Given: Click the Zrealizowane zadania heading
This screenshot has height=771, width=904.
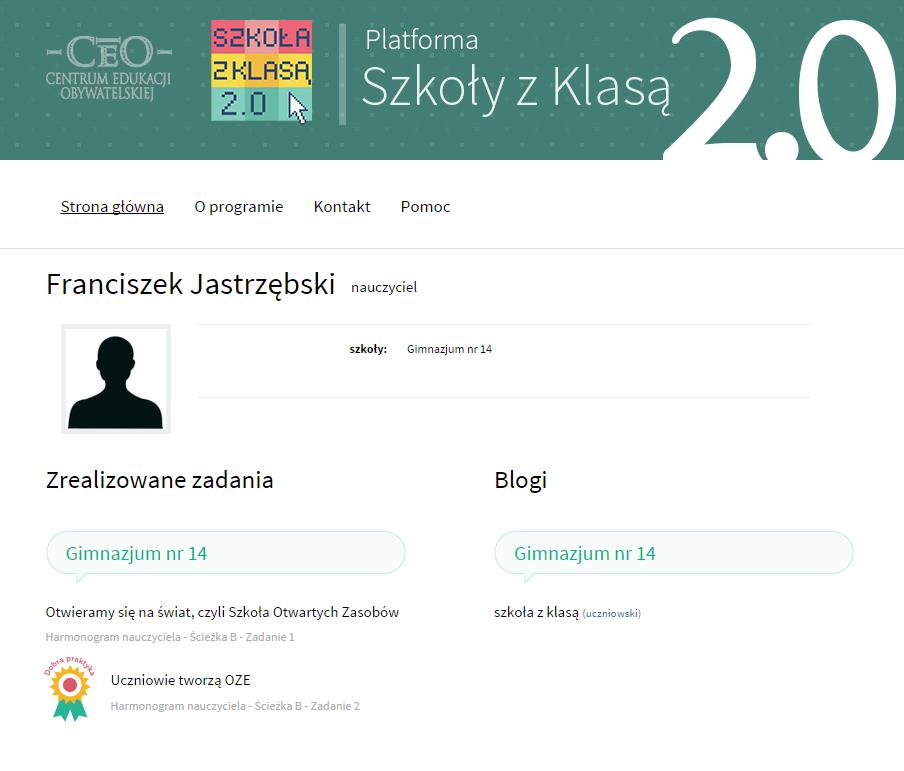Looking at the screenshot, I should click(160, 480).
